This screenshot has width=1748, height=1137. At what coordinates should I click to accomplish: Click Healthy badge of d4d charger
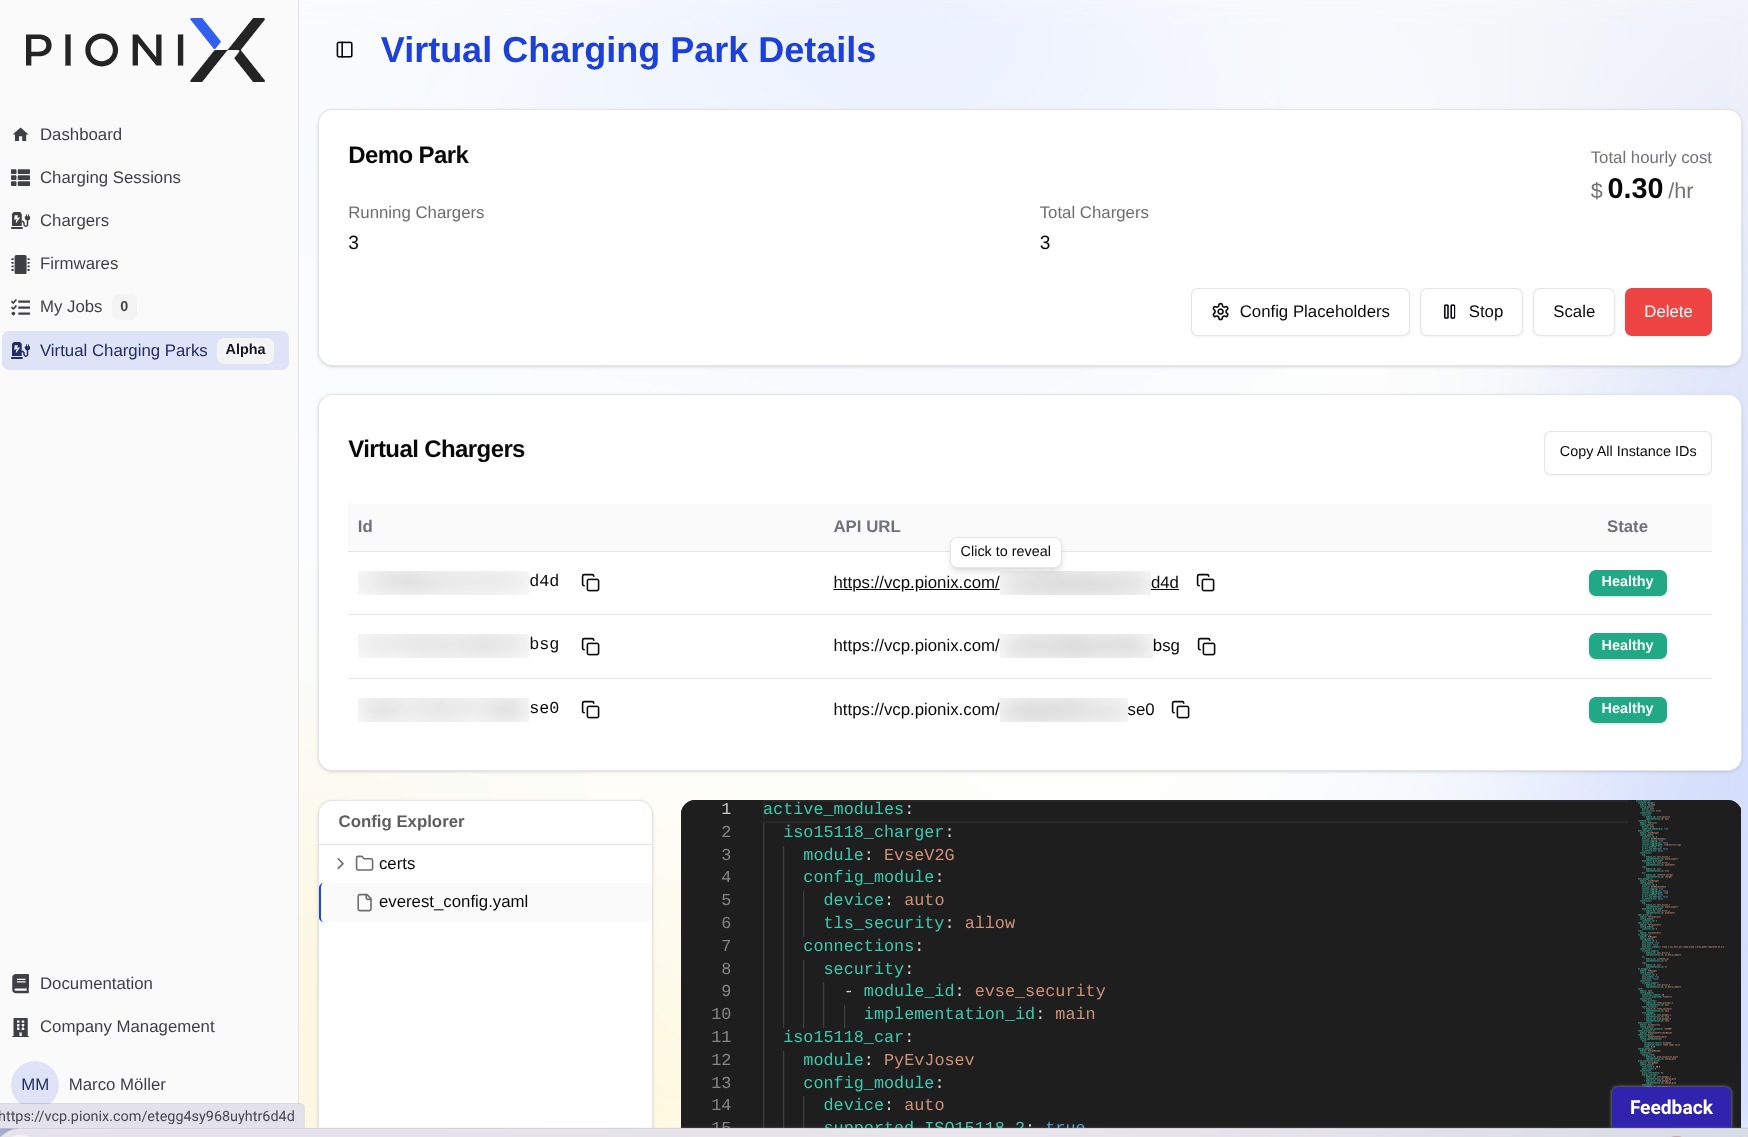coord(1627,582)
